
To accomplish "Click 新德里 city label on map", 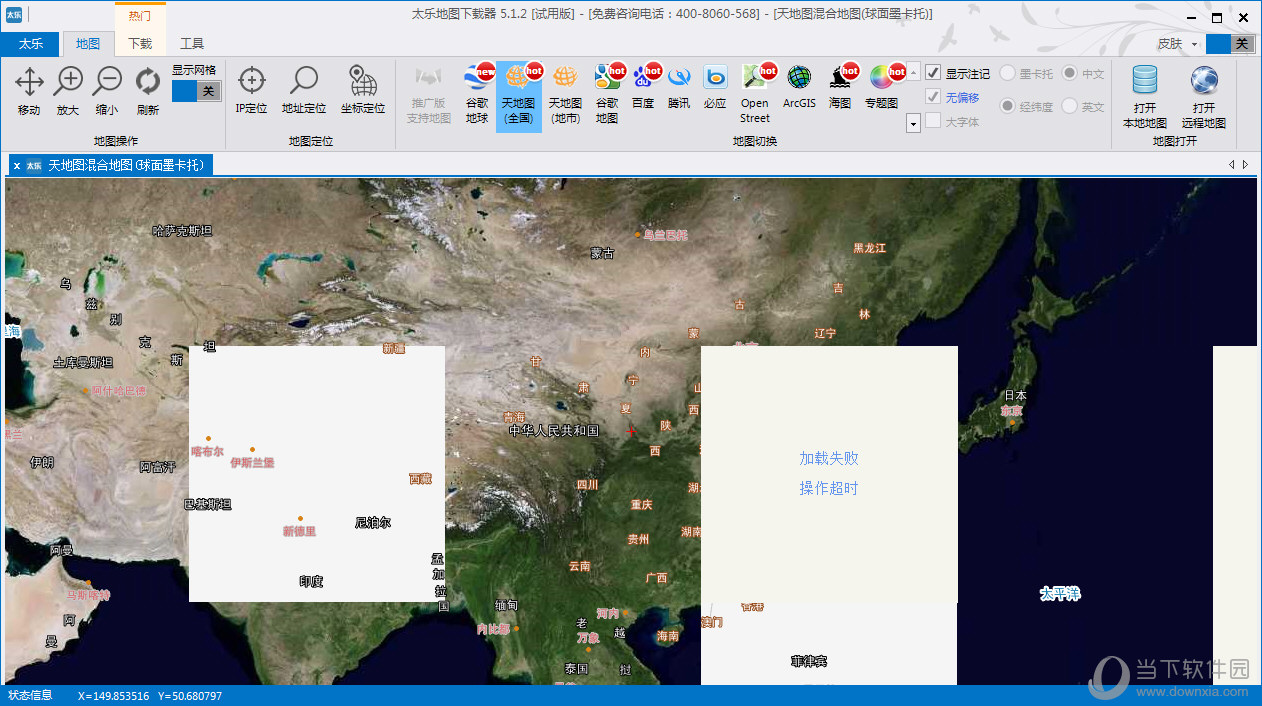I will coord(300,531).
